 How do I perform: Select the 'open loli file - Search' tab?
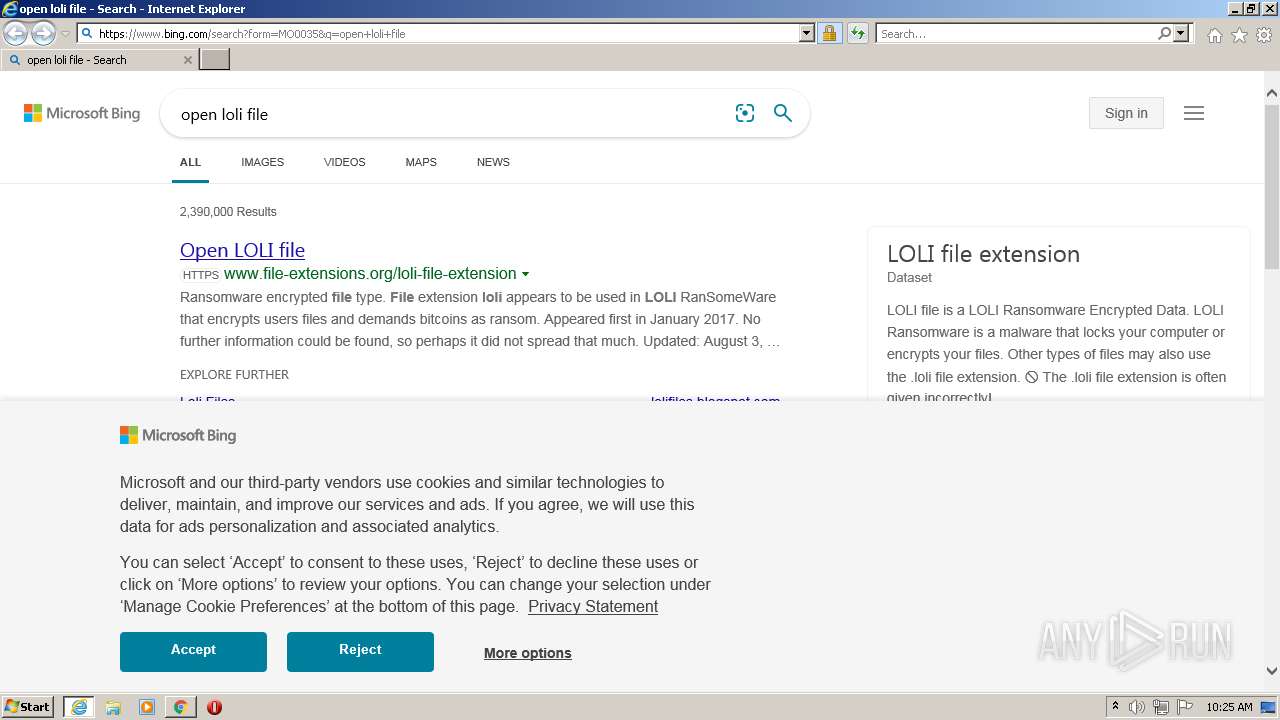point(97,60)
